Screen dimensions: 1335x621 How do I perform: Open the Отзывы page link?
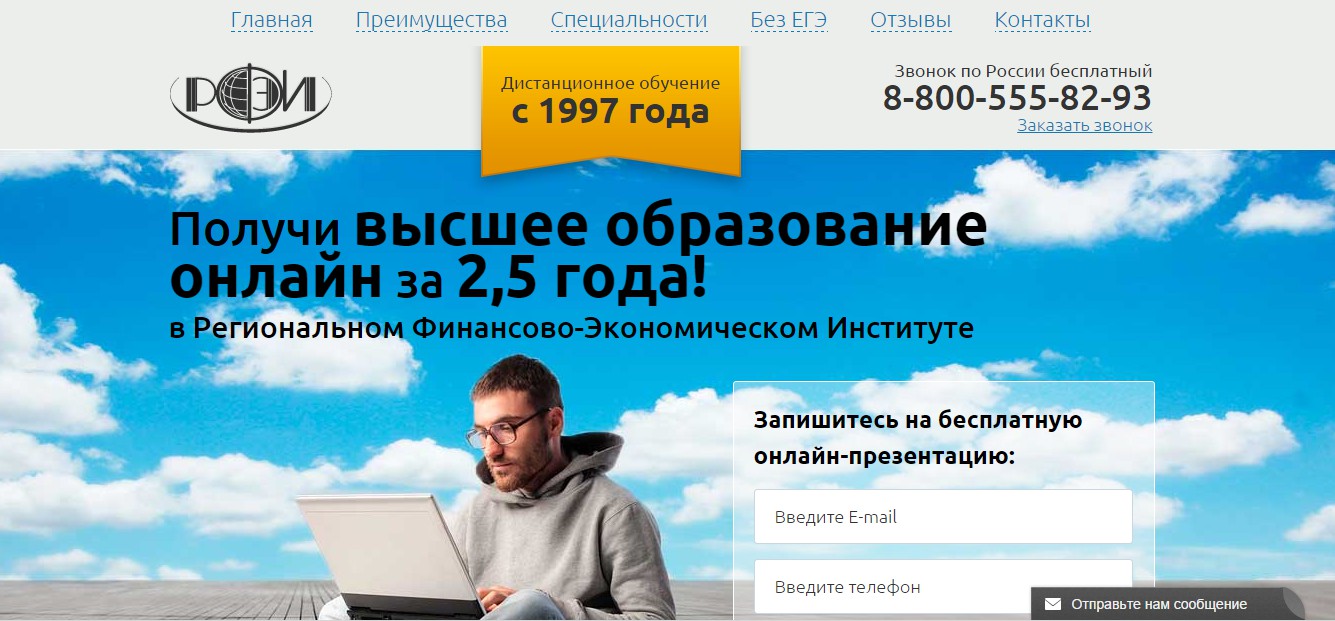(x=911, y=20)
